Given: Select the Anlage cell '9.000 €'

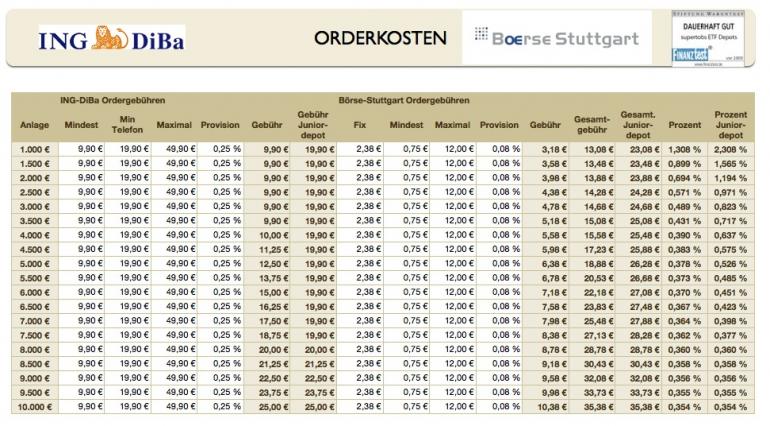Looking at the screenshot, I should (34, 378).
